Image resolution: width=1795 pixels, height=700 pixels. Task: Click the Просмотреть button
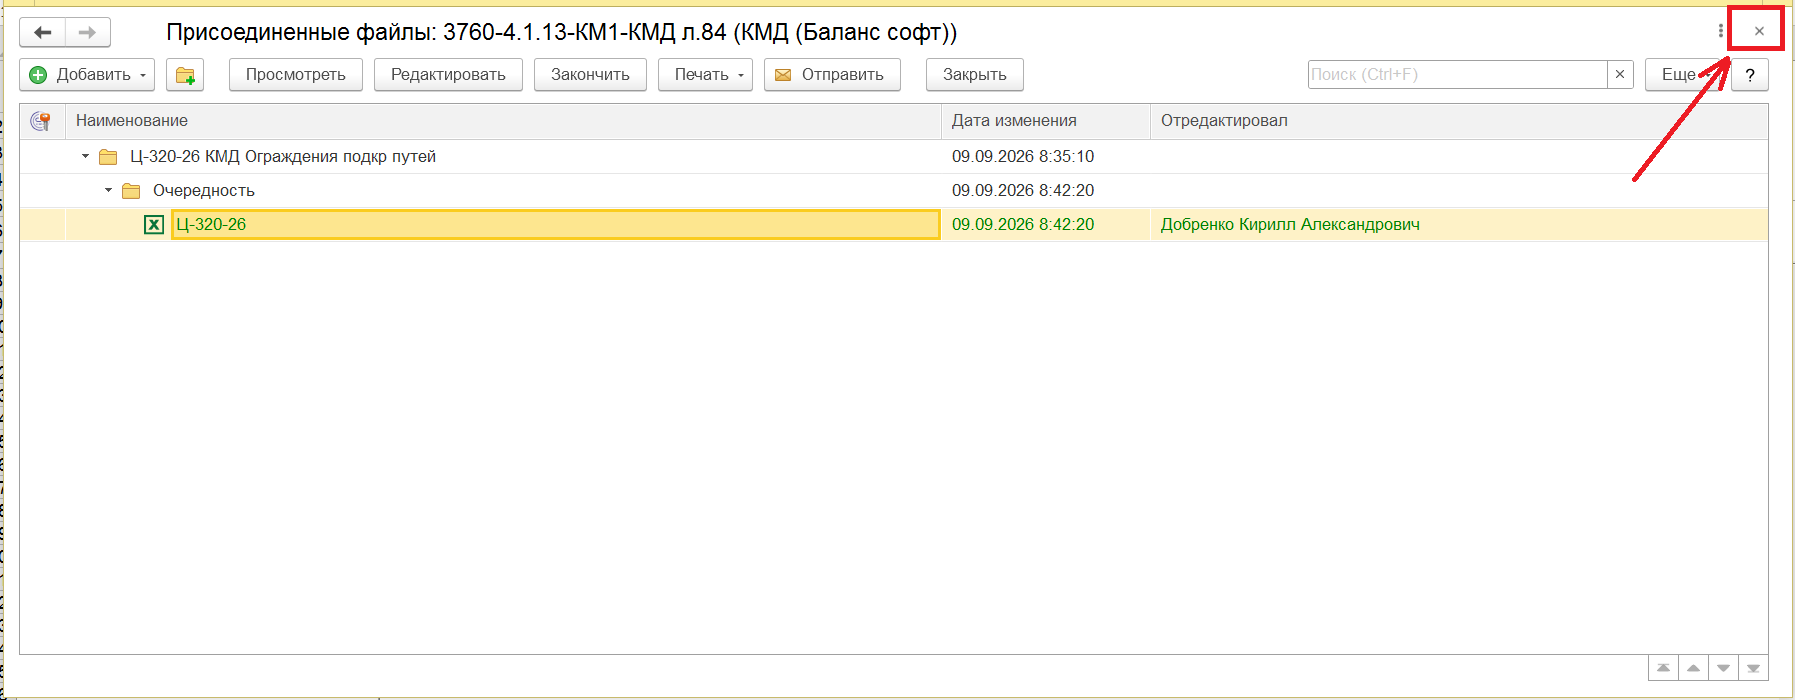click(296, 75)
